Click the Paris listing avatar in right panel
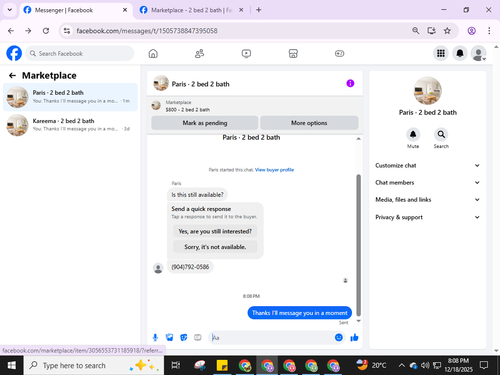500x375 pixels. (428, 91)
